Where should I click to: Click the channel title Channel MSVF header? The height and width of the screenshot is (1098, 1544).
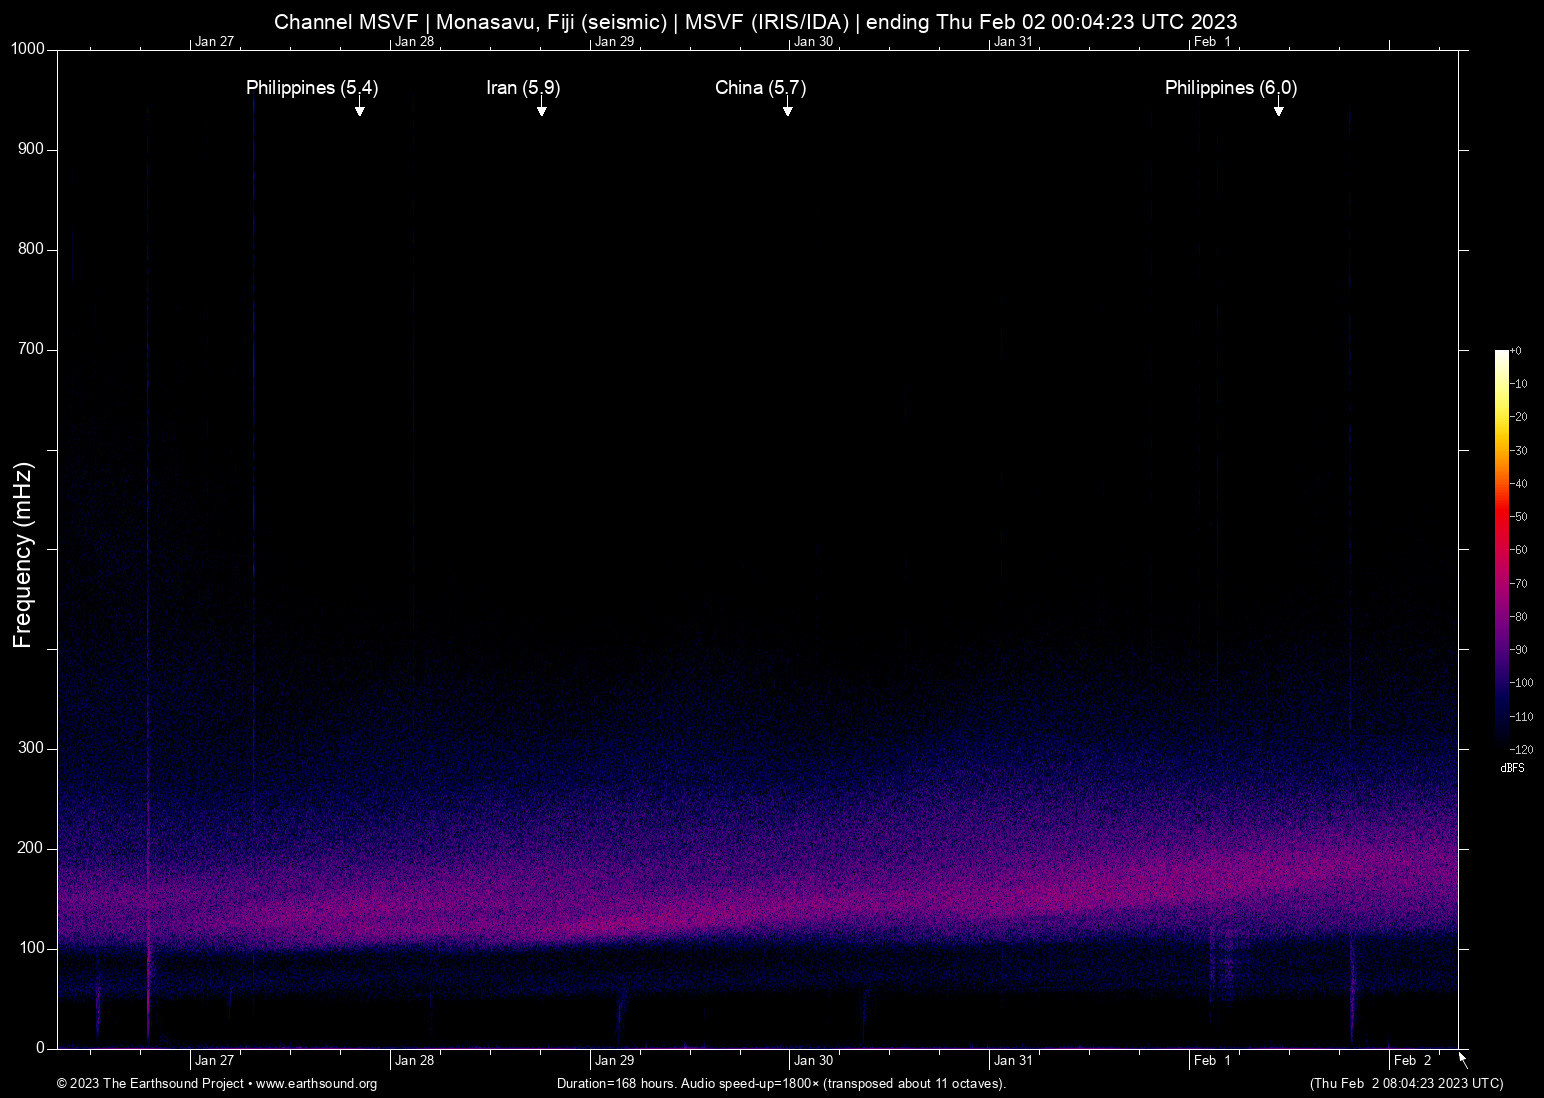pos(350,21)
